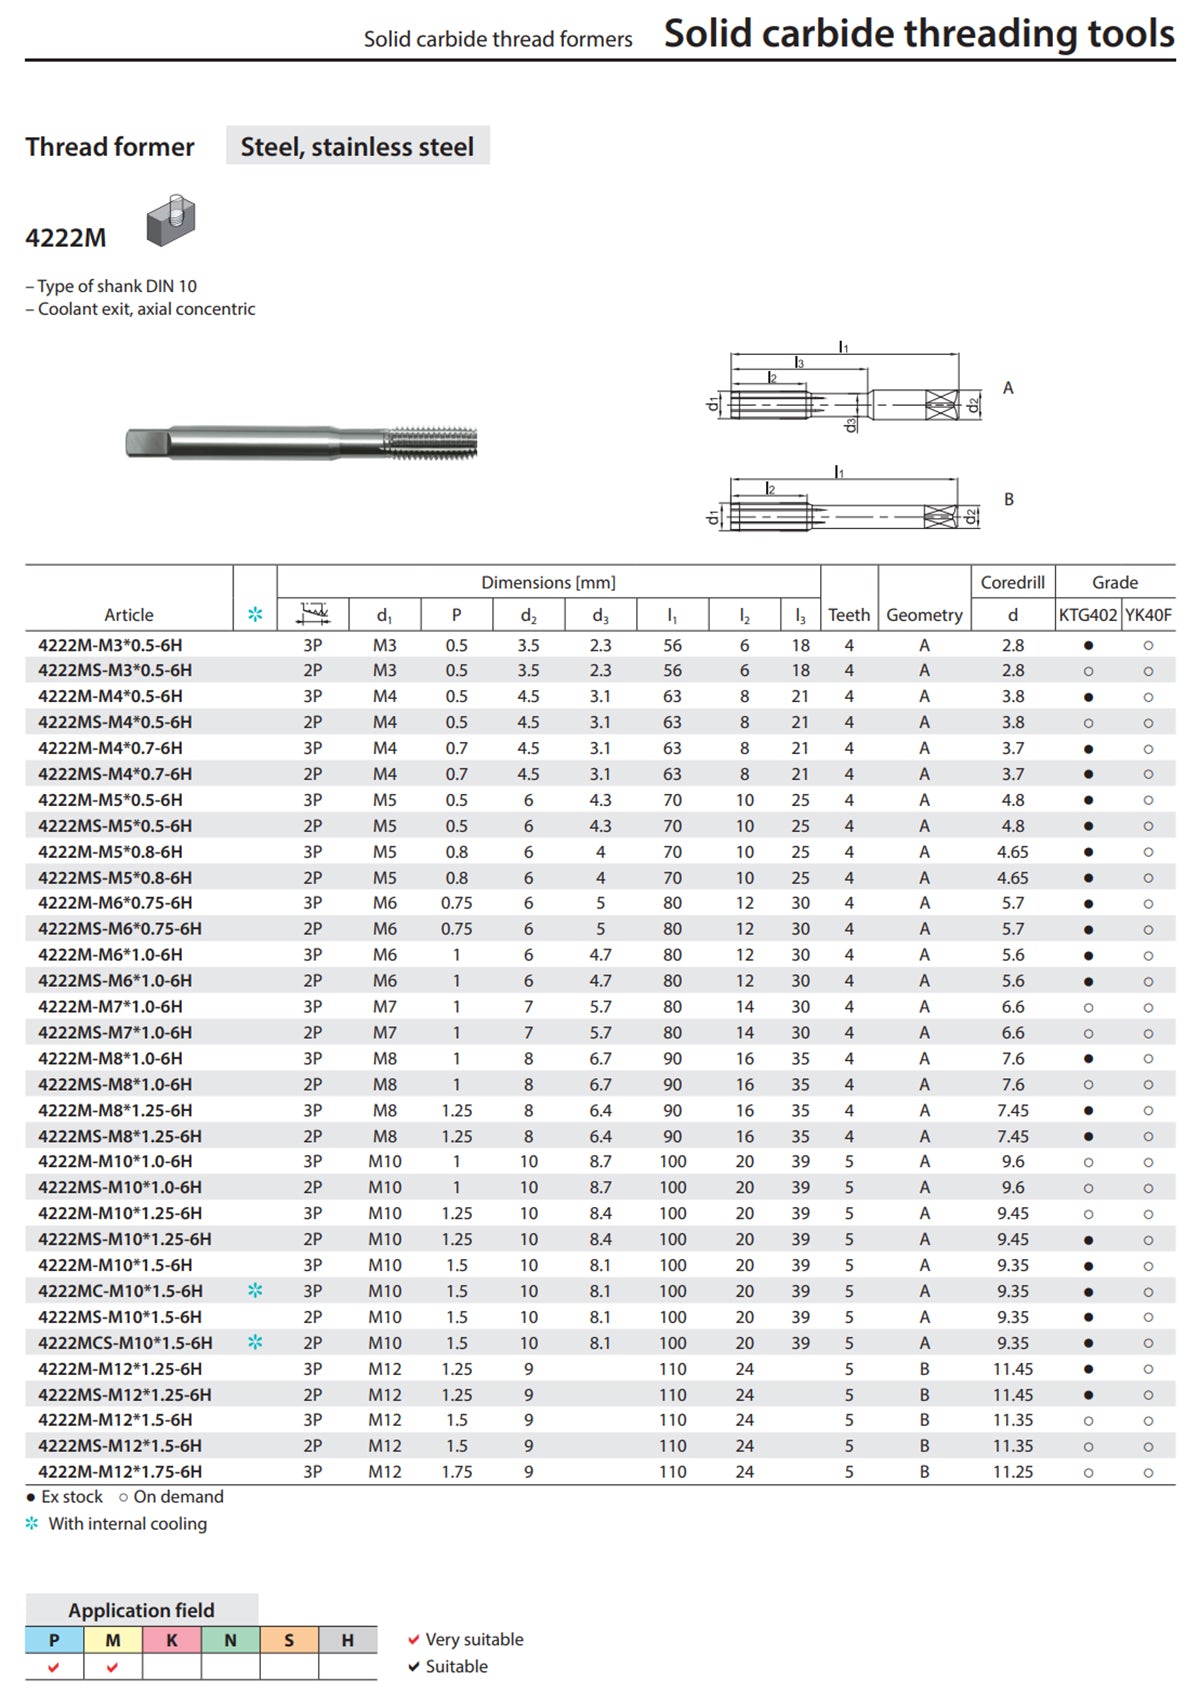This screenshot has width=1200, height=1707.
Task: Click the KTG402 stock dot for 4222MS-M10*1.25-6H
Action: tap(1088, 1240)
